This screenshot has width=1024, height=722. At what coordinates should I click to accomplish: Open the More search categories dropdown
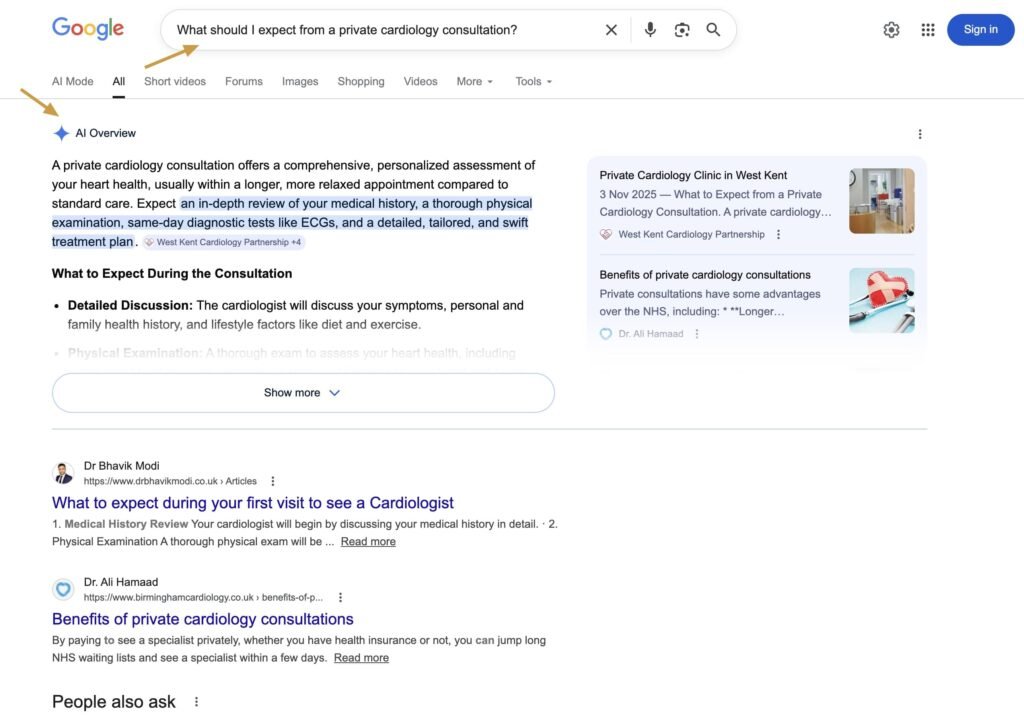click(474, 81)
